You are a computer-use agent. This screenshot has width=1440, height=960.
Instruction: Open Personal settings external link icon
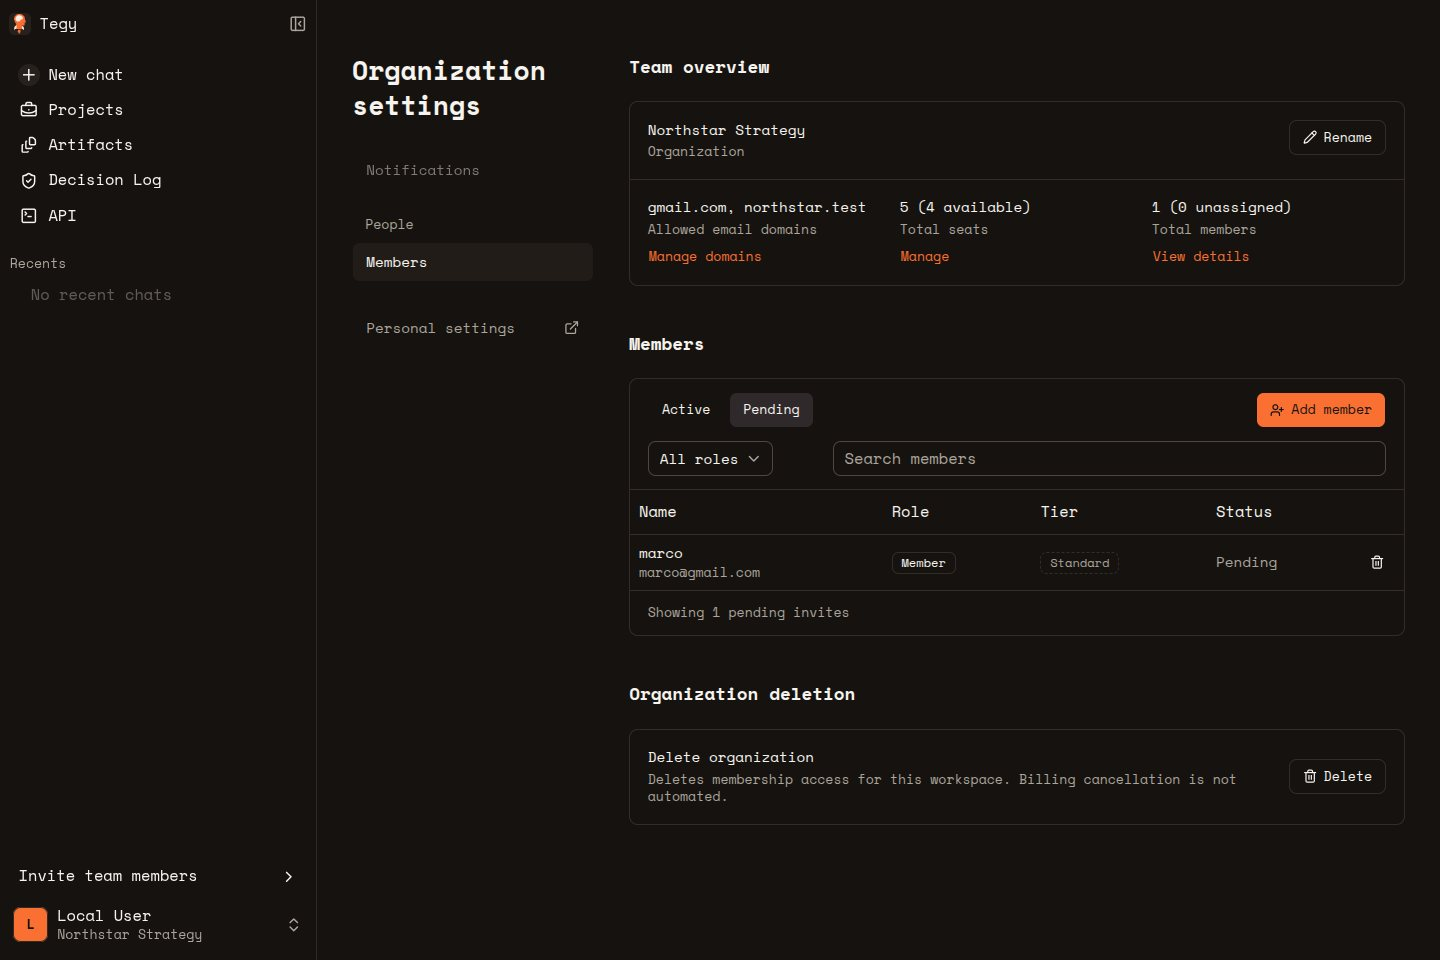[572, 328]
